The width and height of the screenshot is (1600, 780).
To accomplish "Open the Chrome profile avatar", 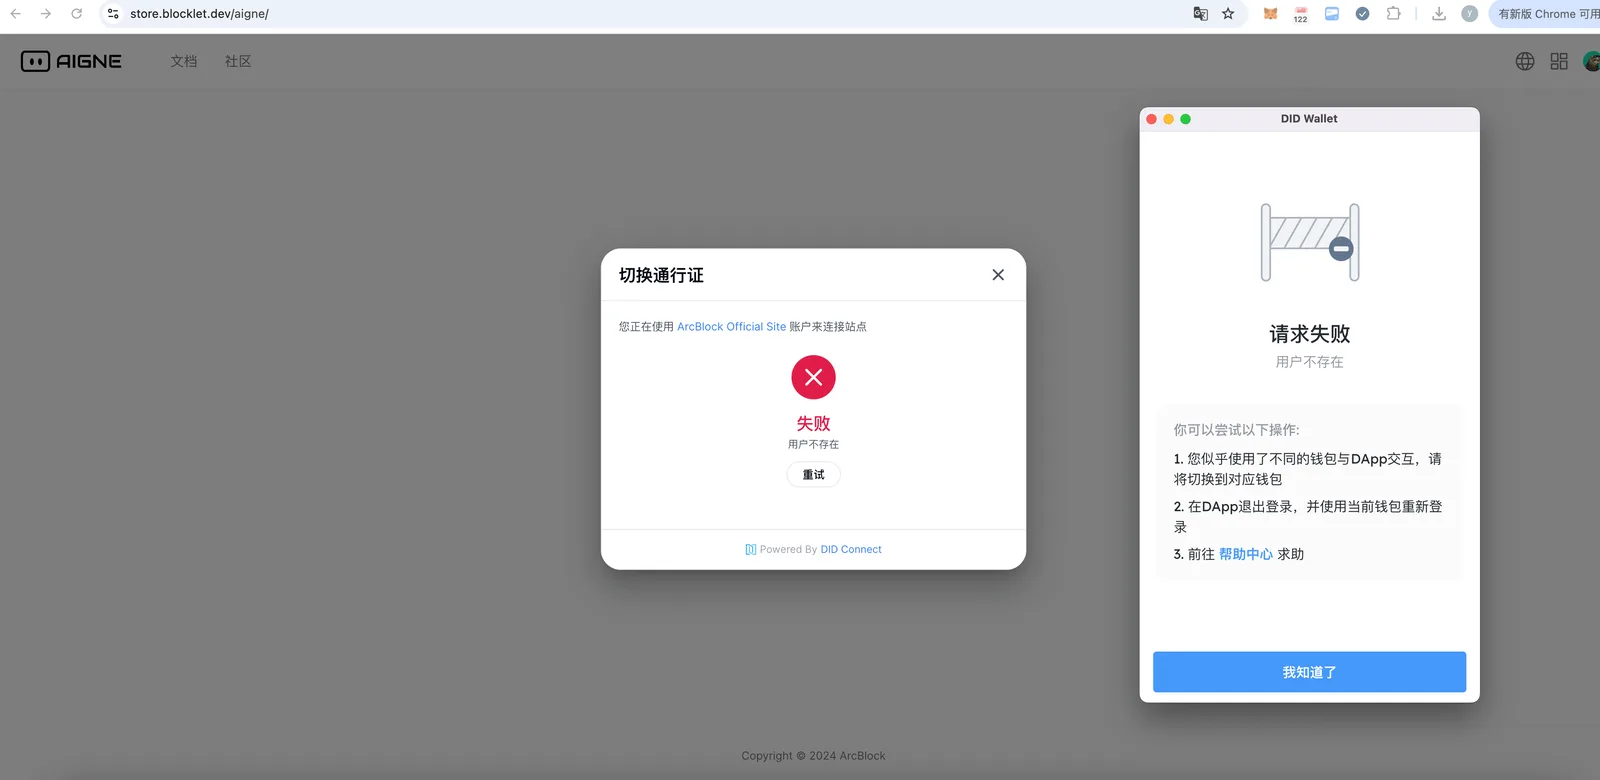I will [1469, 14].
